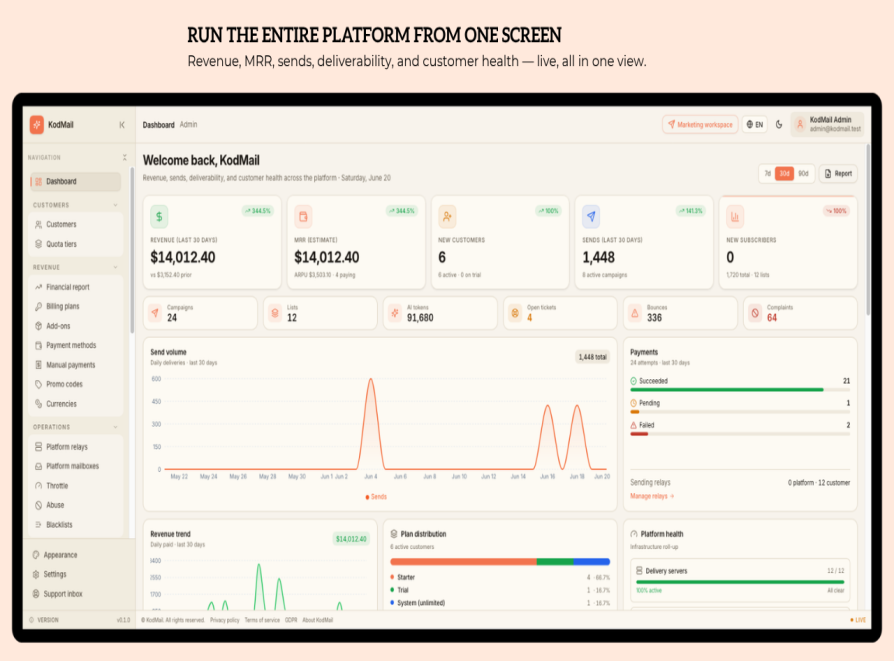
Task: Select the 7d time range
Action: click(767, 173)
